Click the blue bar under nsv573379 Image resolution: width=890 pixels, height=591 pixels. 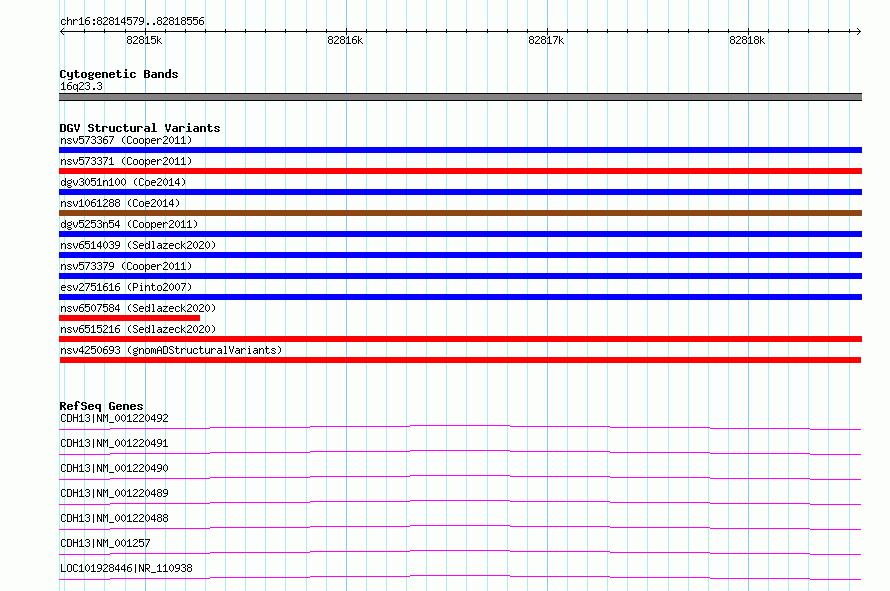(x=460, y=276)
